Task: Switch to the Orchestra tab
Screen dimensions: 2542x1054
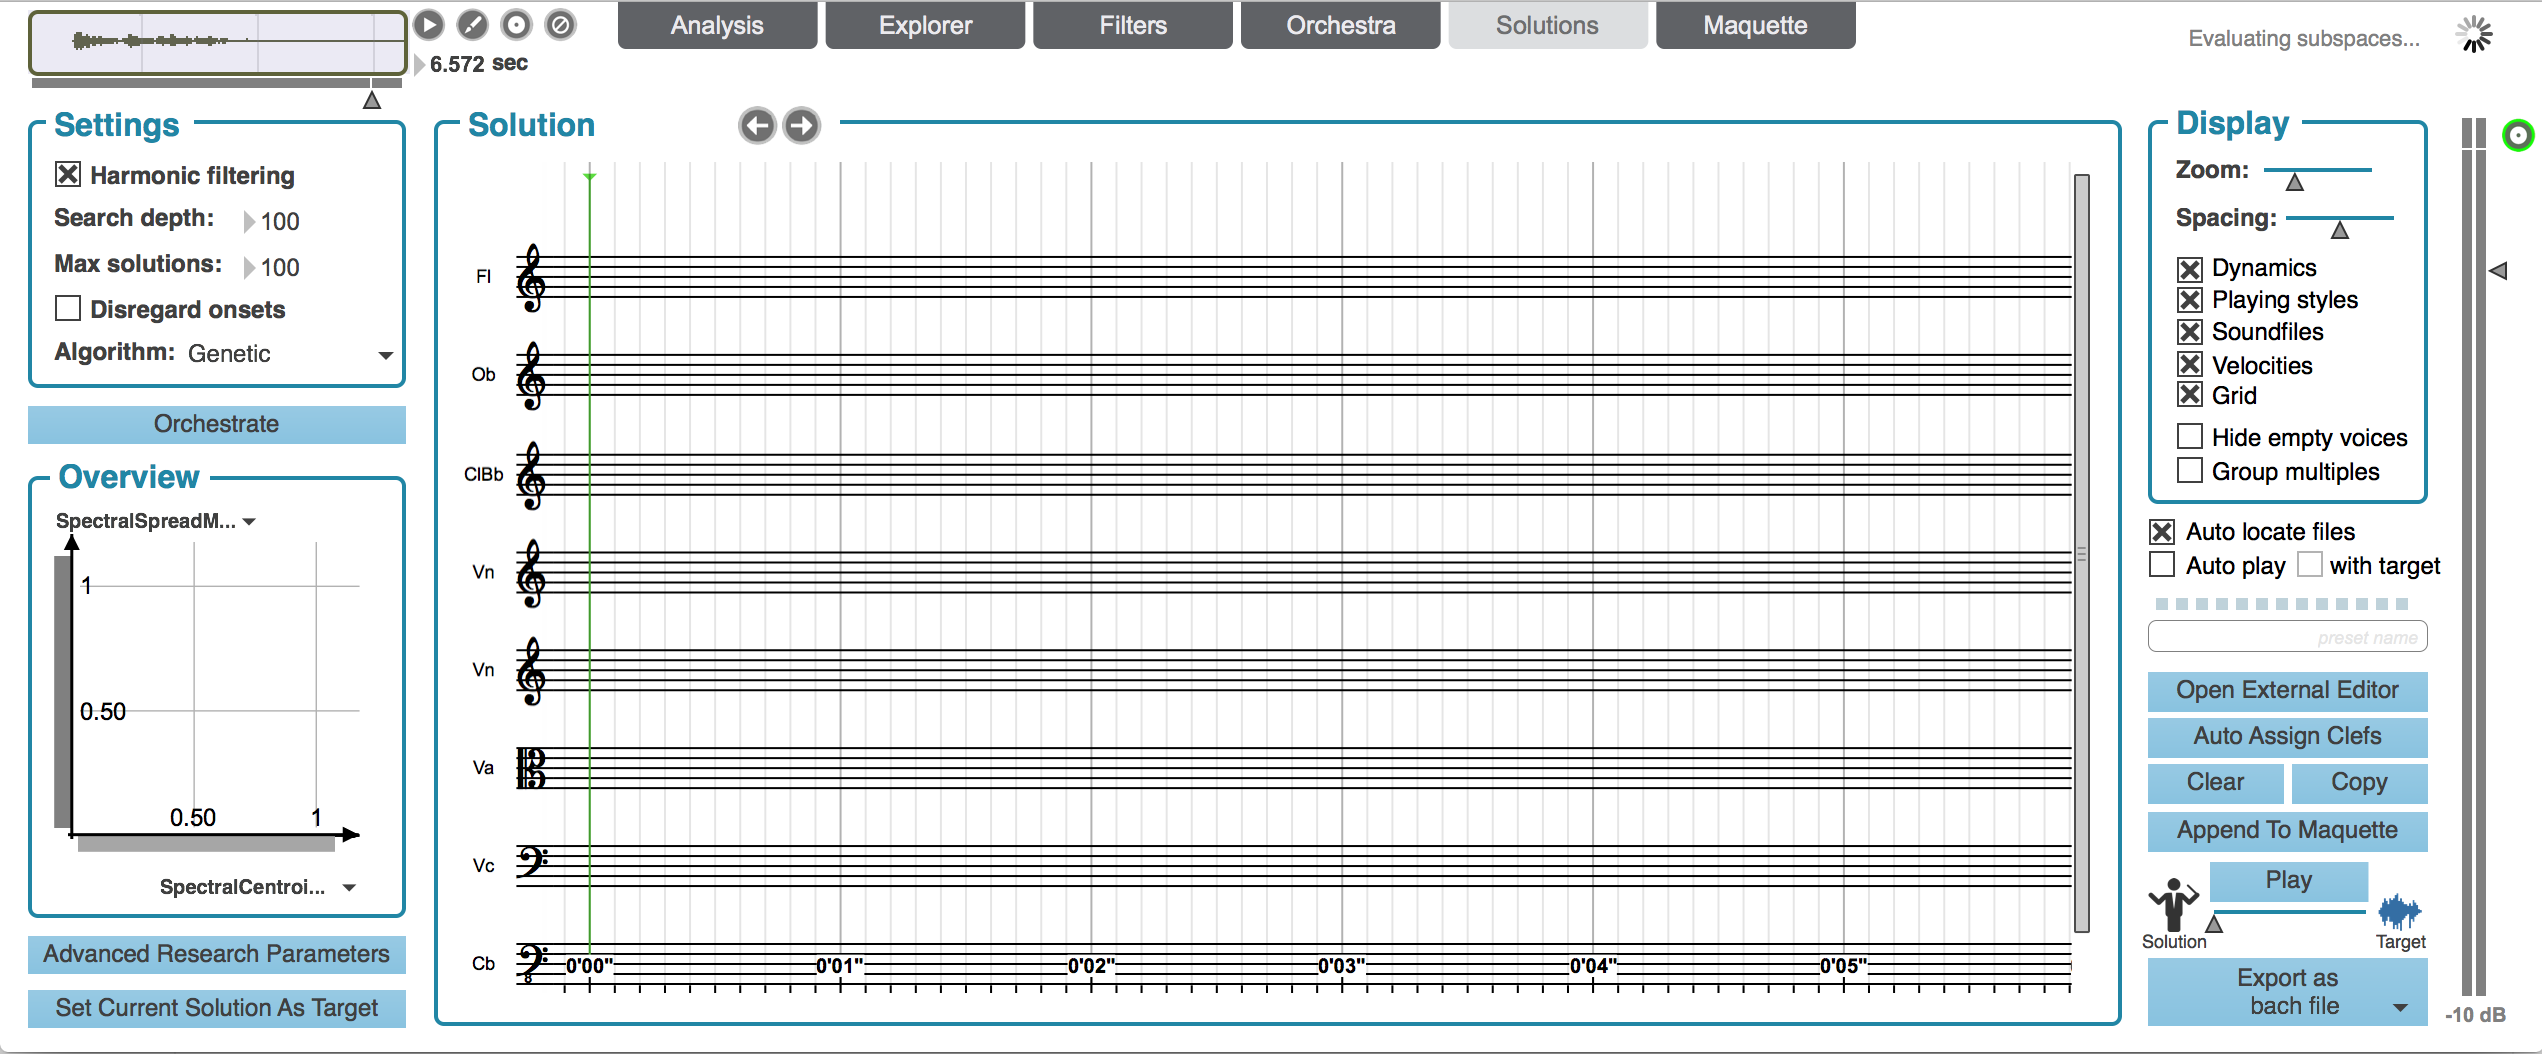Action: coord(1341,25)
